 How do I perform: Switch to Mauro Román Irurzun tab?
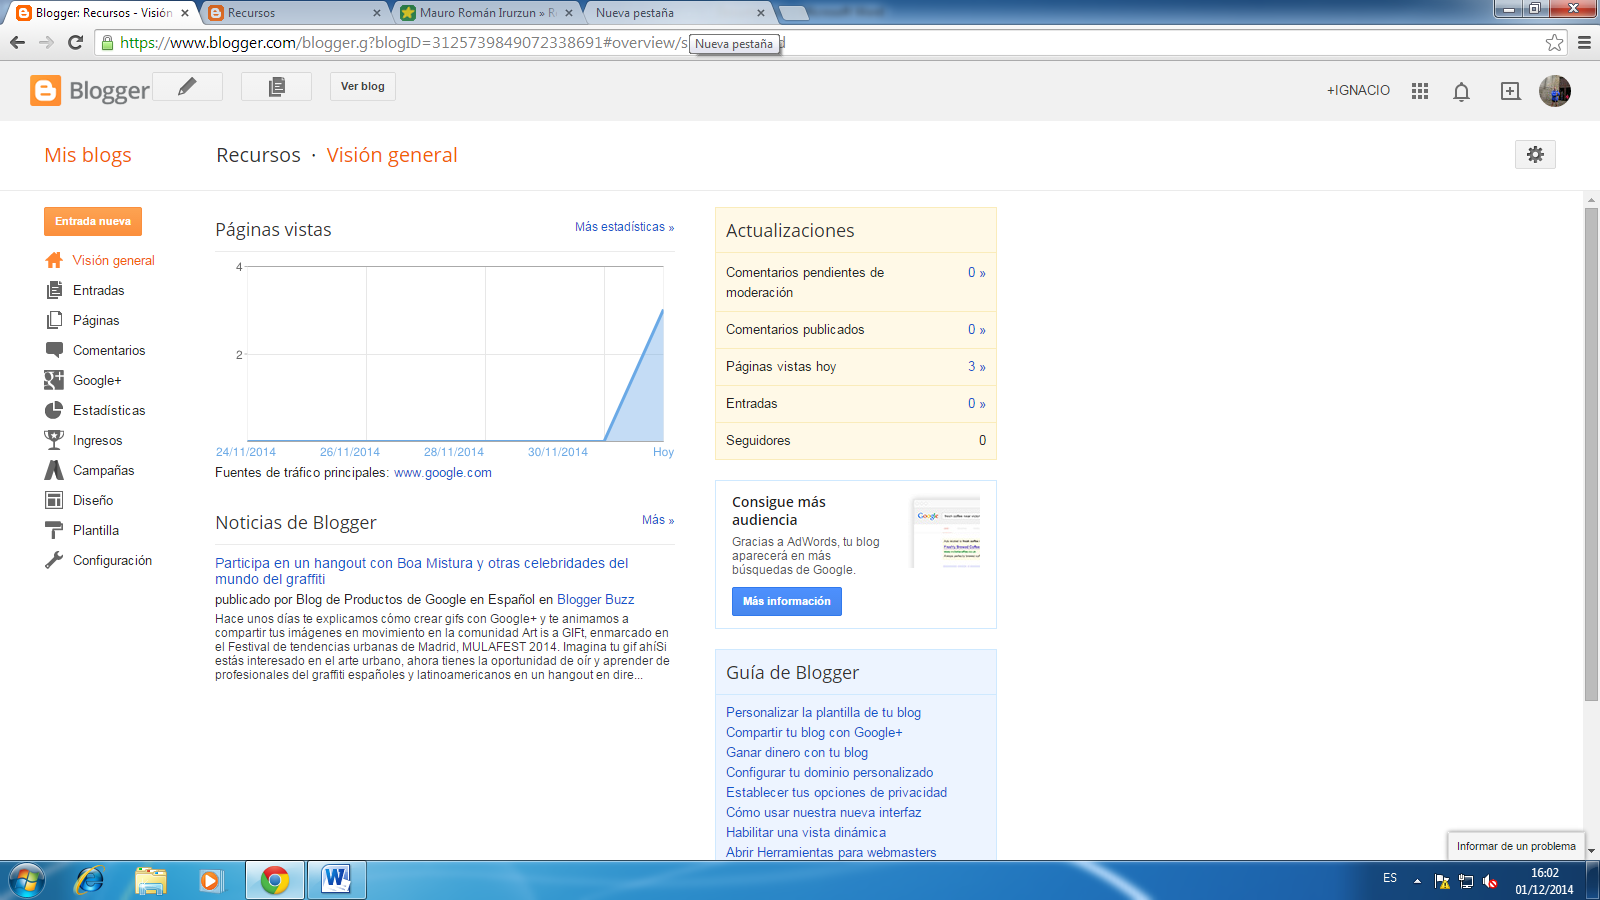tap(487, 13)
